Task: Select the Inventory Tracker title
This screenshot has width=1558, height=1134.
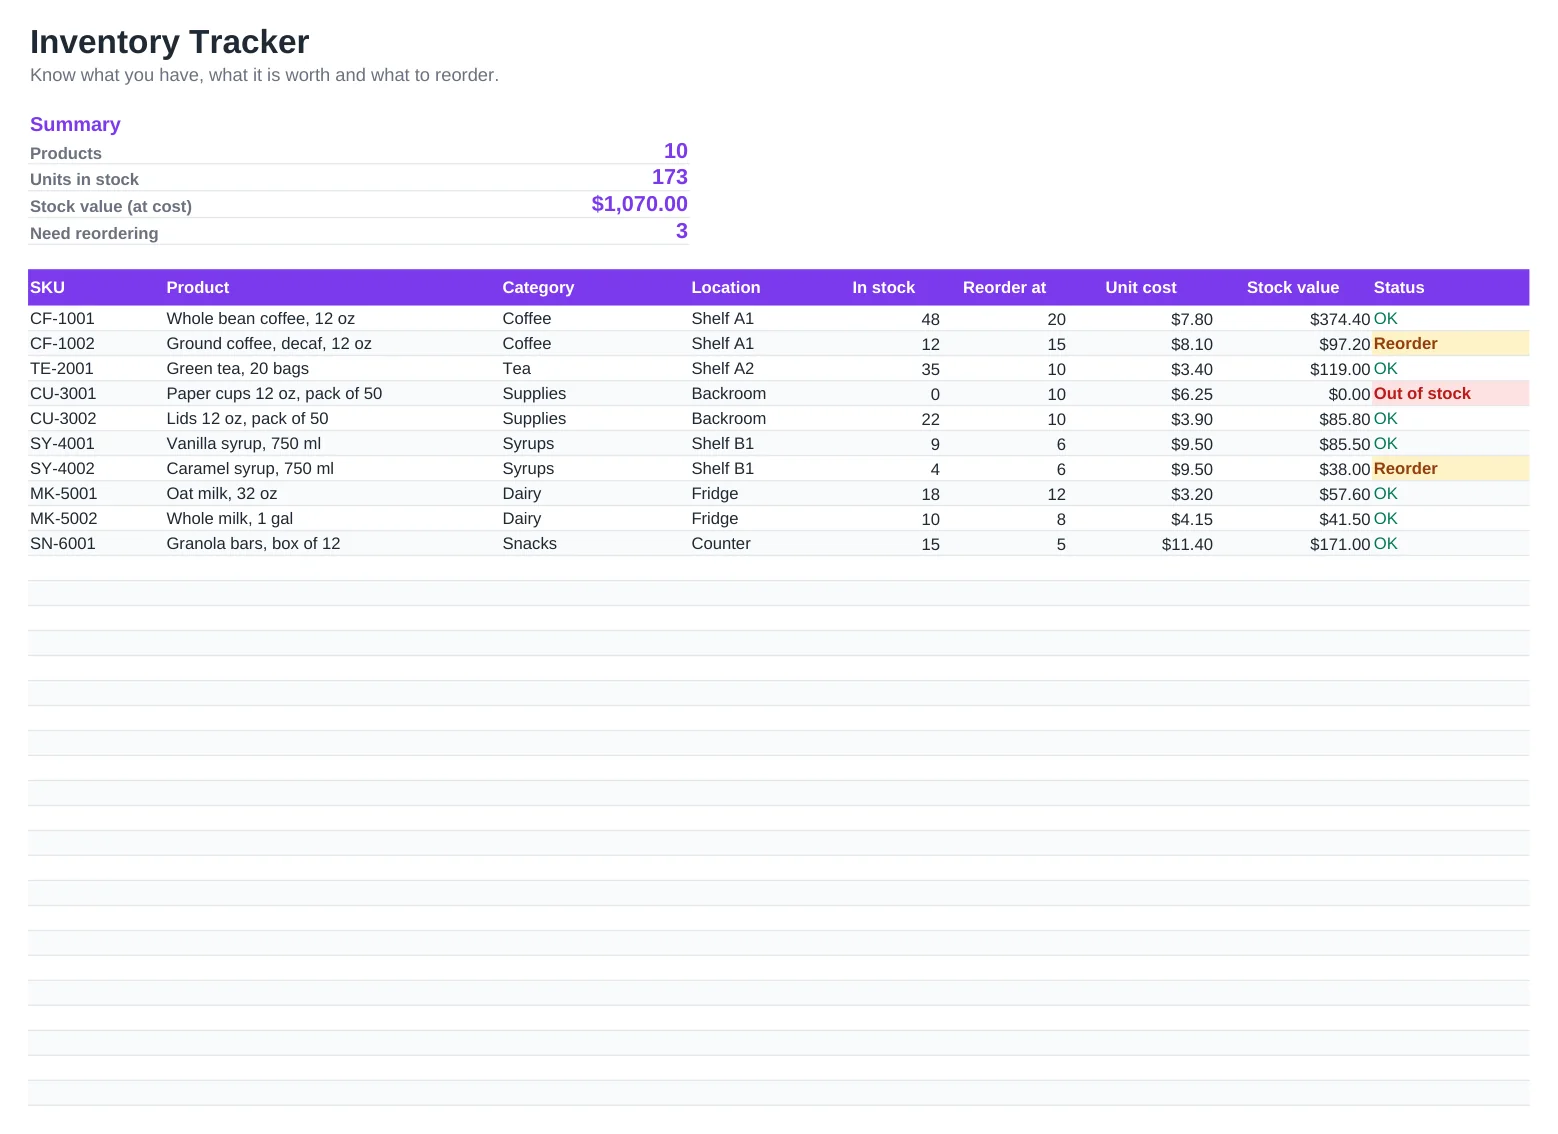Action: tap(169, 42)
